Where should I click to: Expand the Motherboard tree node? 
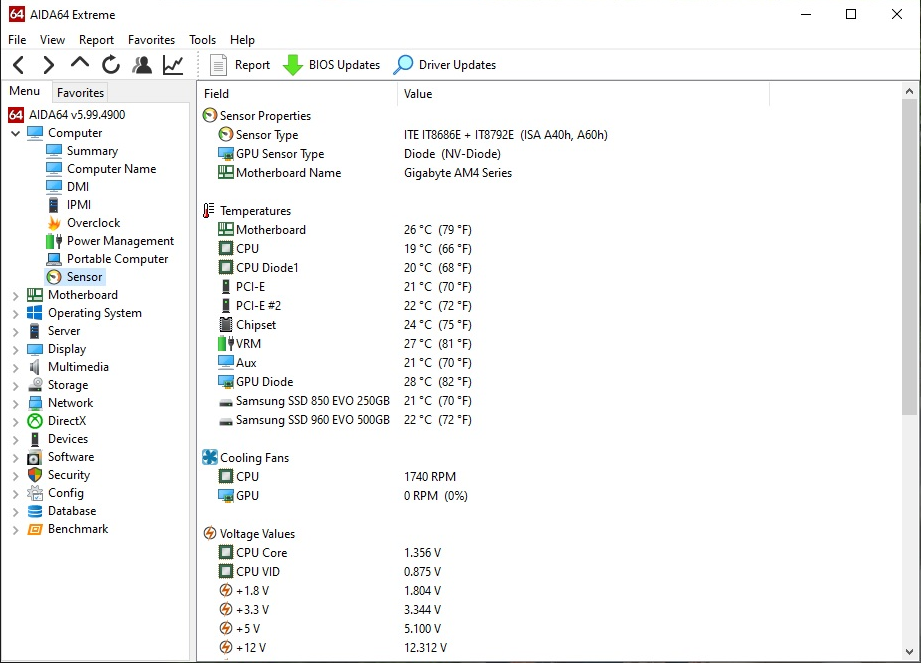15,295
